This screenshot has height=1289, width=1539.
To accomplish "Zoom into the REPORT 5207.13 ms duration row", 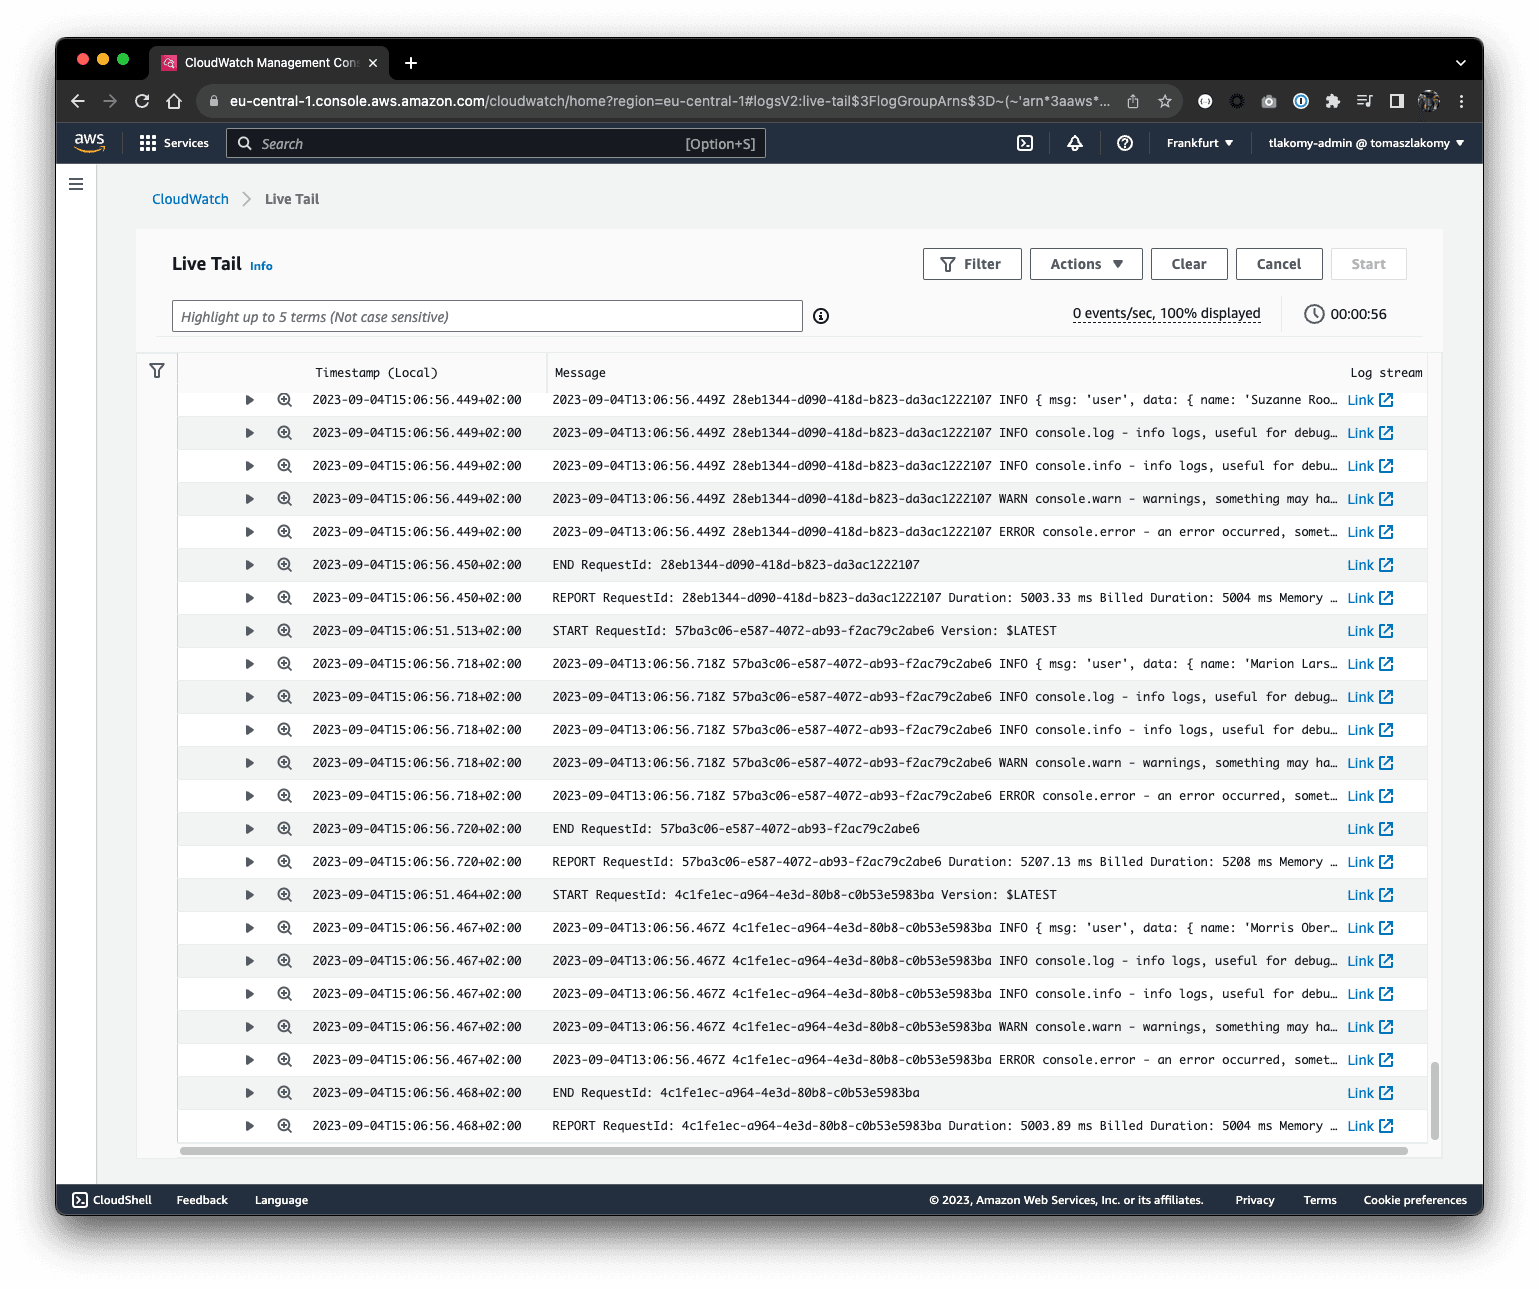I will point(285,862).
